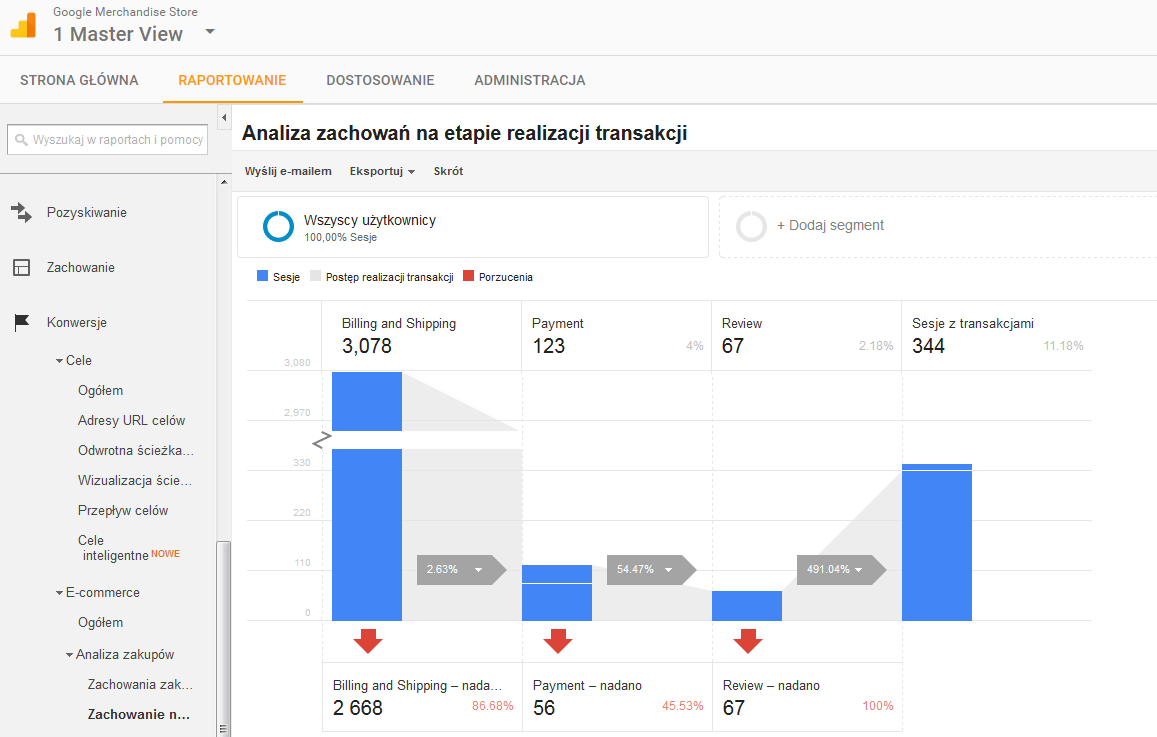Click the Review blue bar

(x=747, y=606)
